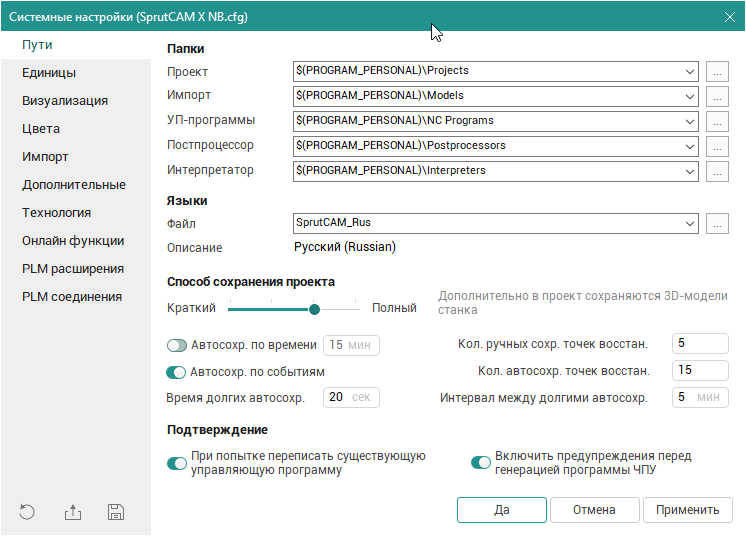
Task: Click the project save mode slider handle
Action: [x=314, y=309]
